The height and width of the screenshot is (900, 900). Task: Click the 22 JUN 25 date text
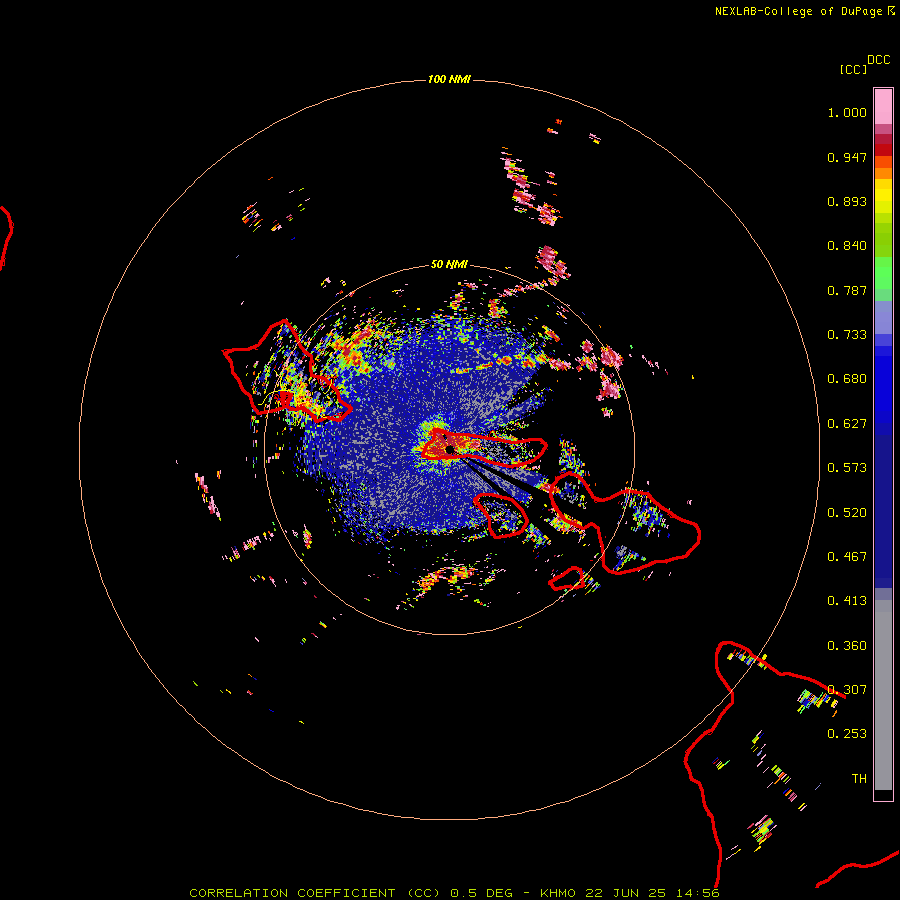(x=626, y=893)
